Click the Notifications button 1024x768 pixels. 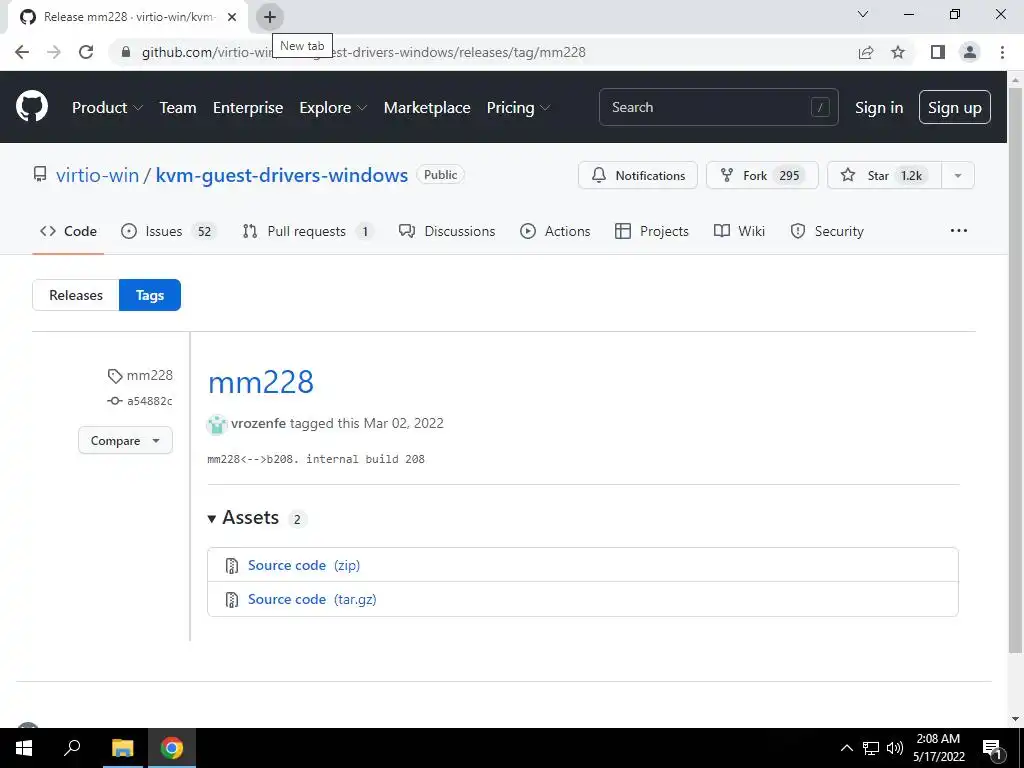[x=637, y=175]
